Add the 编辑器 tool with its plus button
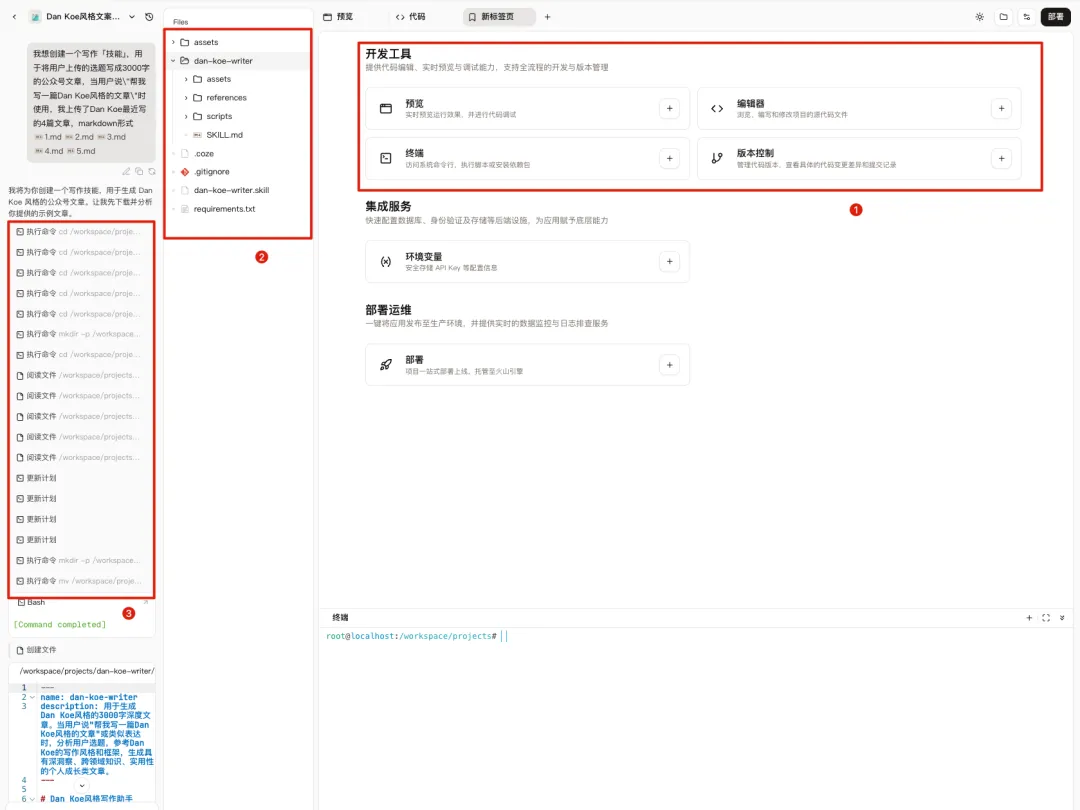1080x810 pixels. 1000,108
